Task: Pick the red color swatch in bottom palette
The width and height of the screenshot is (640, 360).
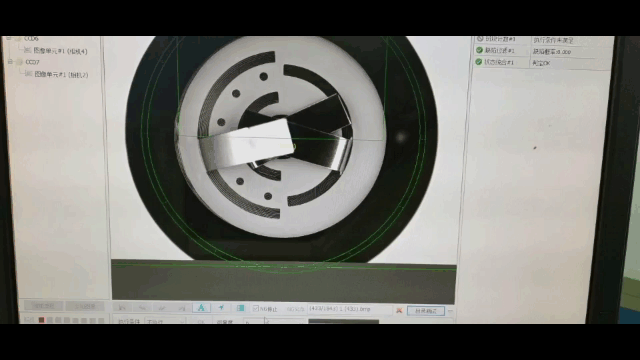Action: coord(41,320)
